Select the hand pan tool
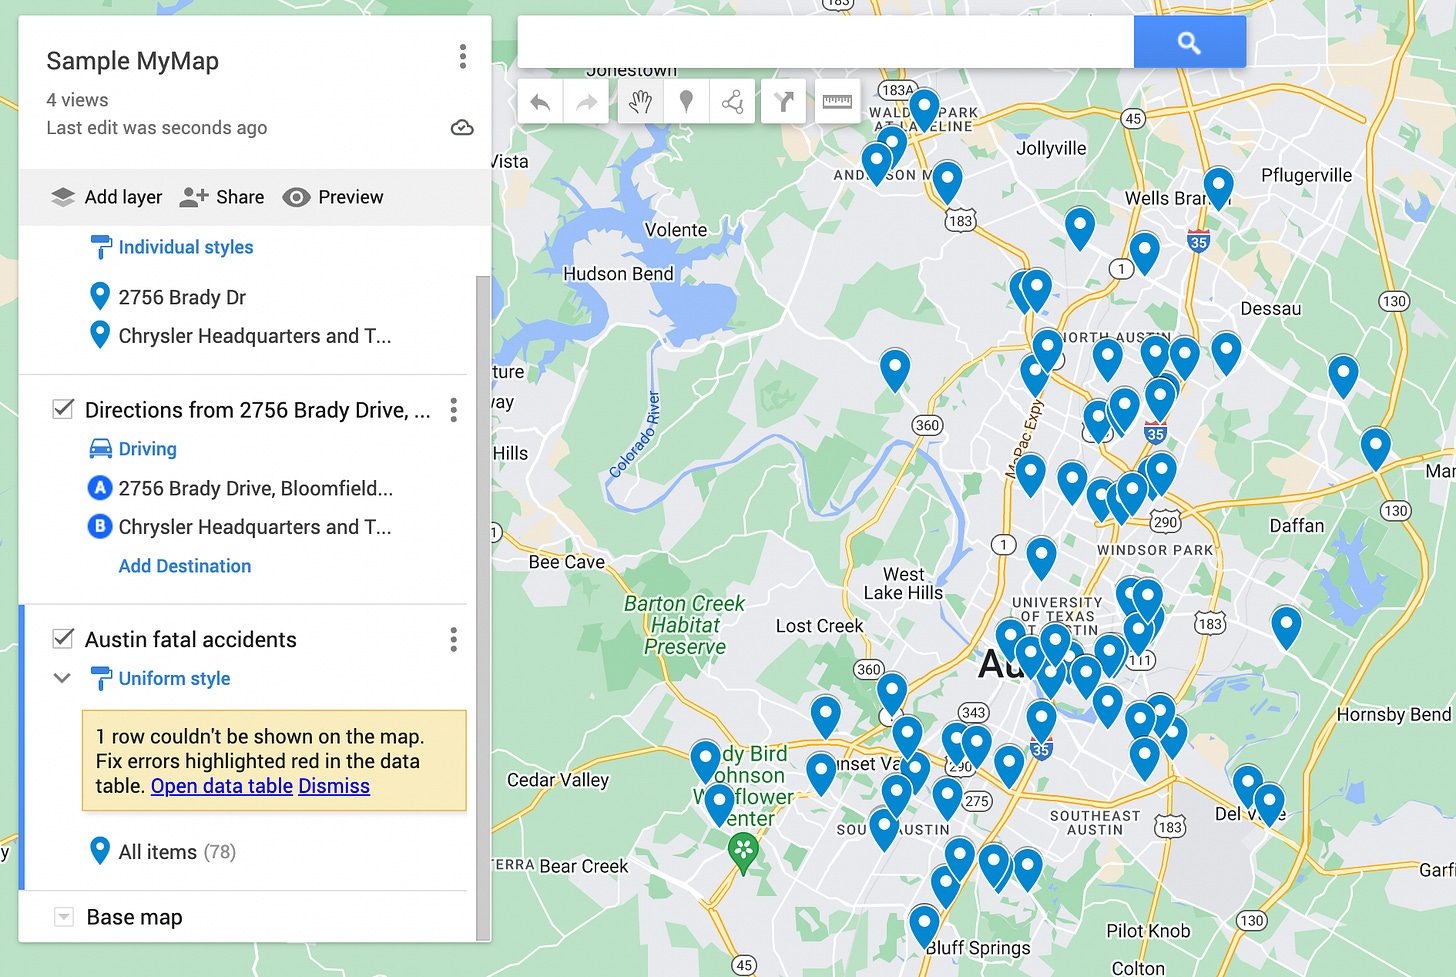Viewport: 1456px width, 977px height. tap(640, 102)
